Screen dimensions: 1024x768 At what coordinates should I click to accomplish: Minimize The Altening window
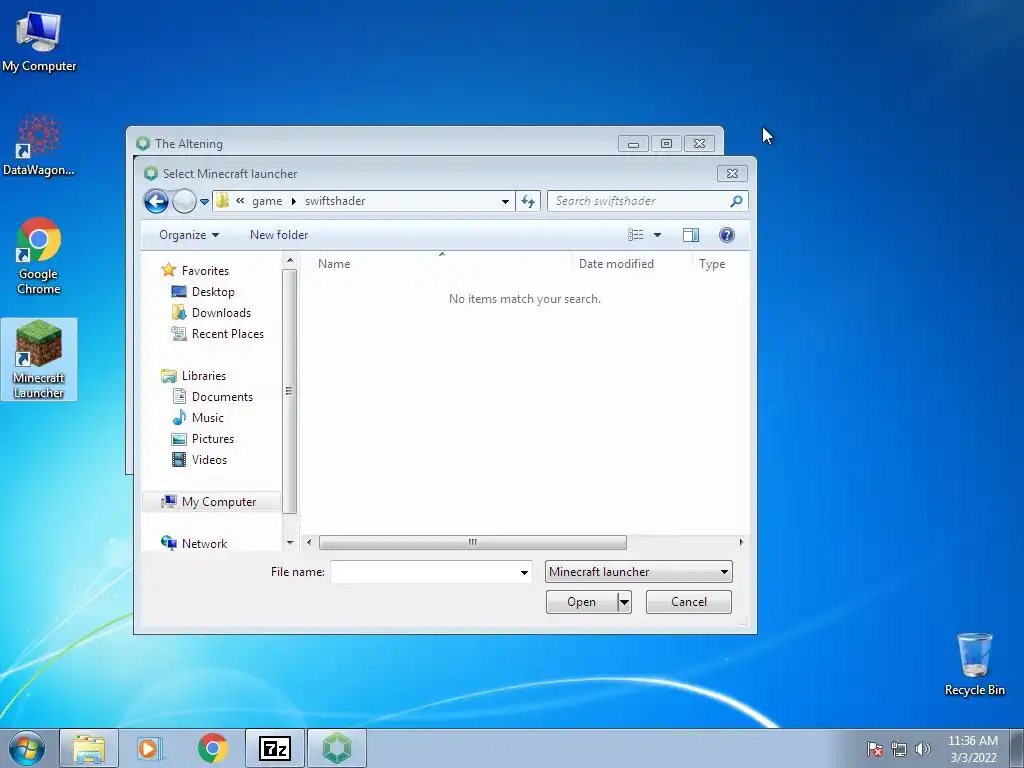tap(633, 144)
